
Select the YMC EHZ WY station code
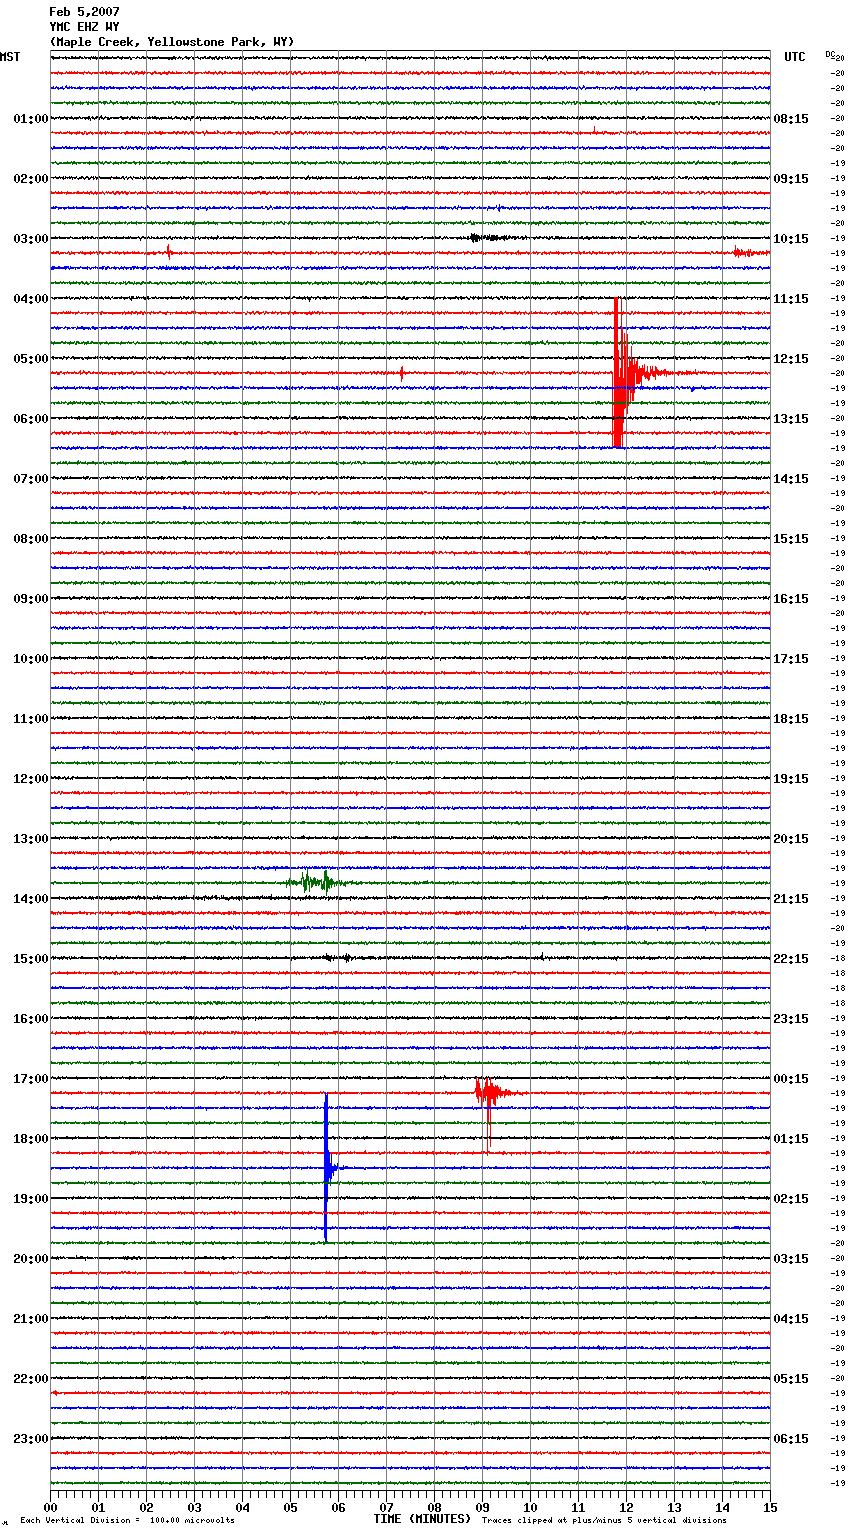[x=84, y=27]
